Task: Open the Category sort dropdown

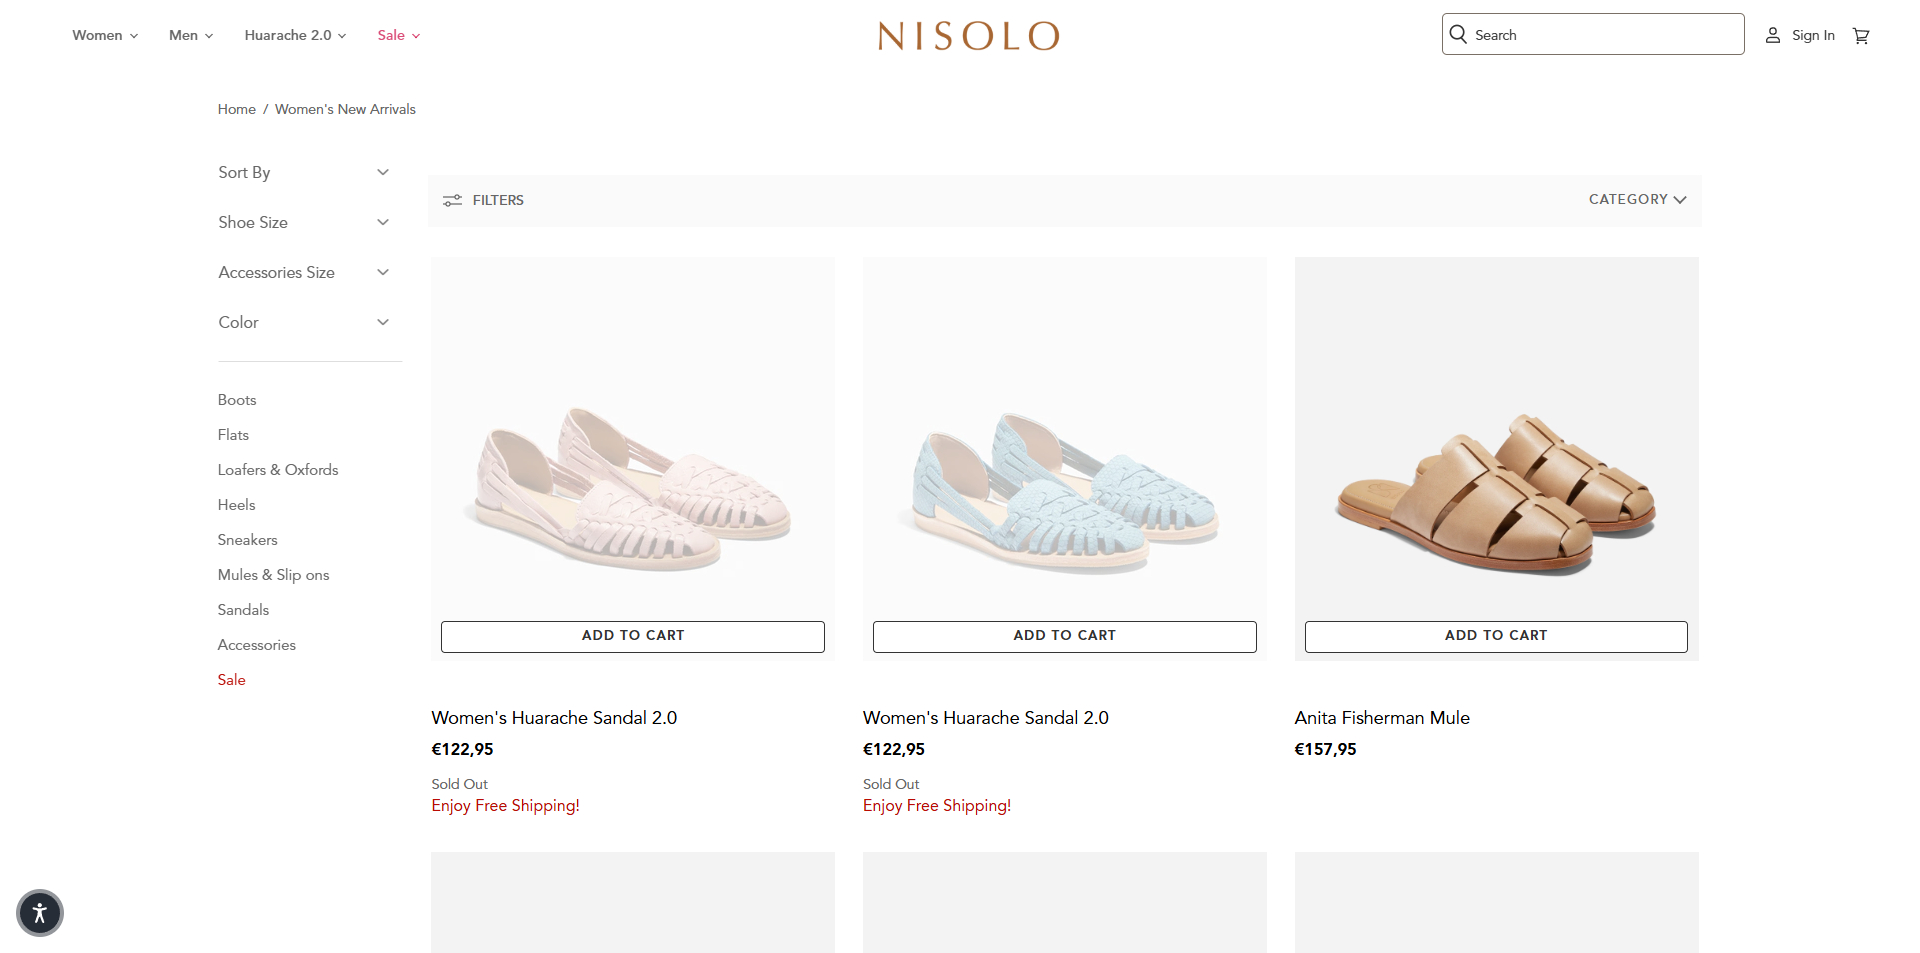Action: 1636,199
